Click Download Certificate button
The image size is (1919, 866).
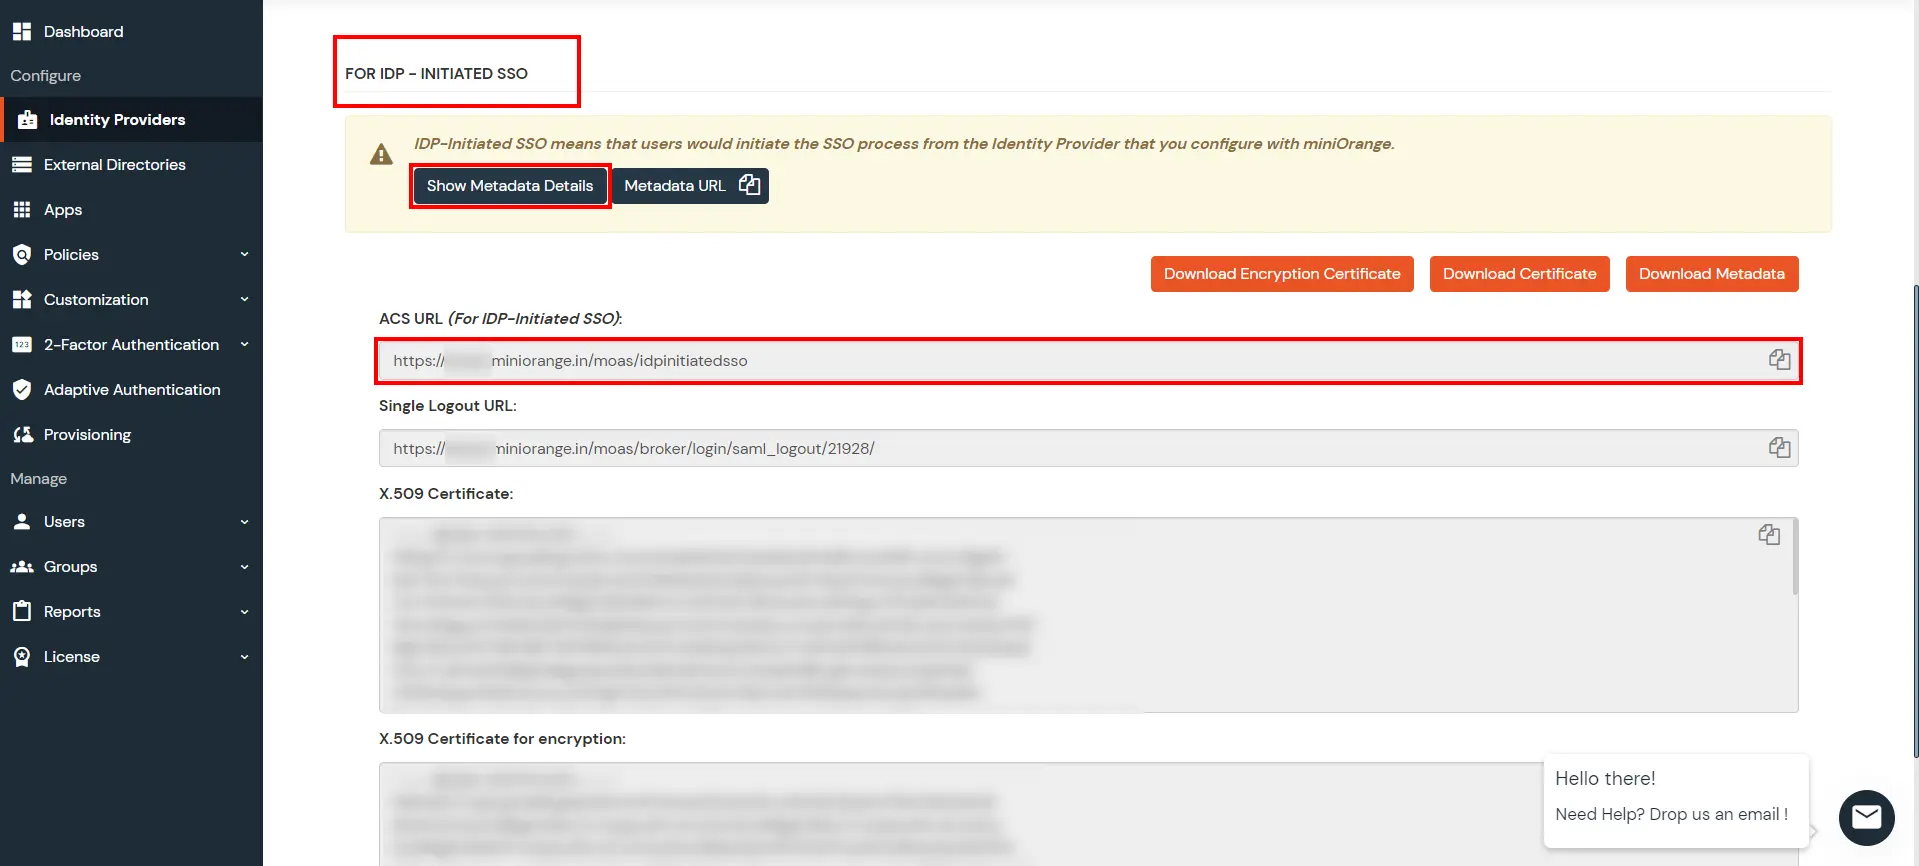tap(1519, 274)
